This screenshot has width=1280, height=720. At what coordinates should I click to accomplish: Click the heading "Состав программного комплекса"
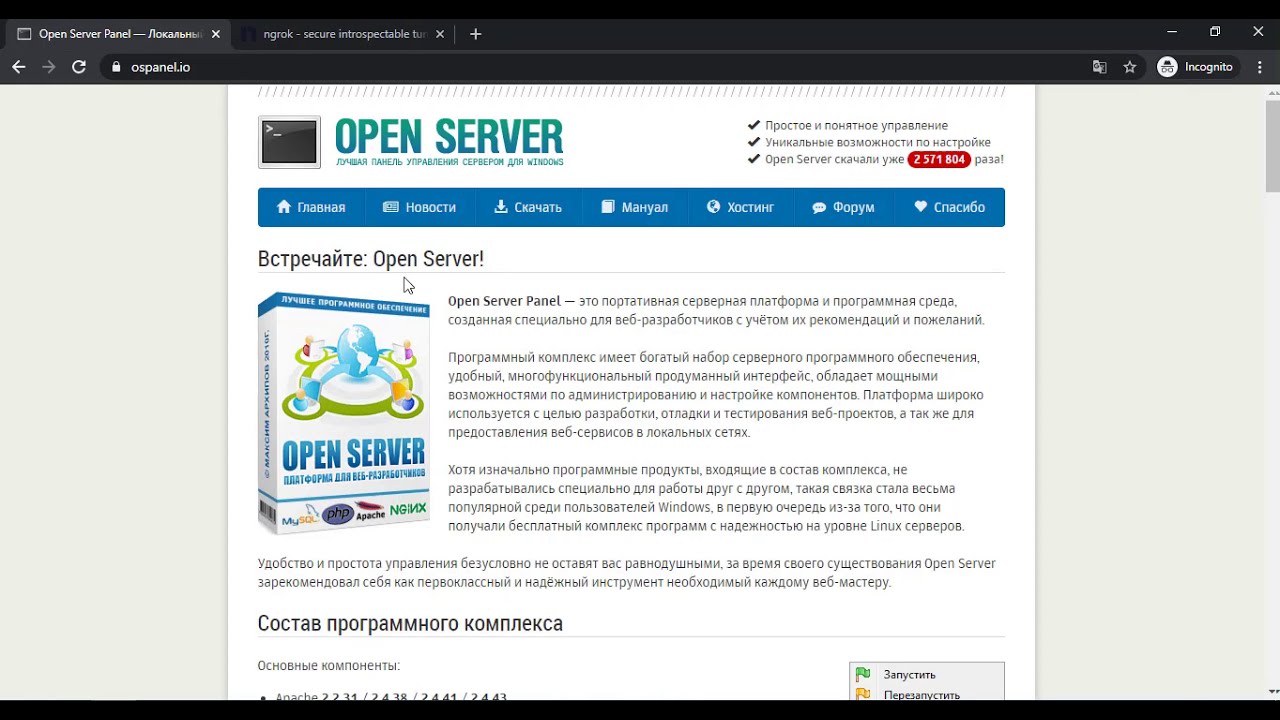coord(410,623)
